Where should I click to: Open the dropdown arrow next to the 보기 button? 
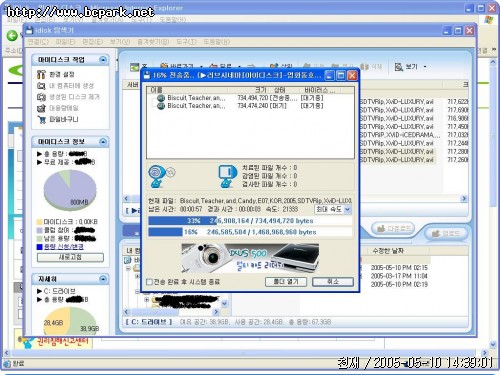[x=425, y=67]
